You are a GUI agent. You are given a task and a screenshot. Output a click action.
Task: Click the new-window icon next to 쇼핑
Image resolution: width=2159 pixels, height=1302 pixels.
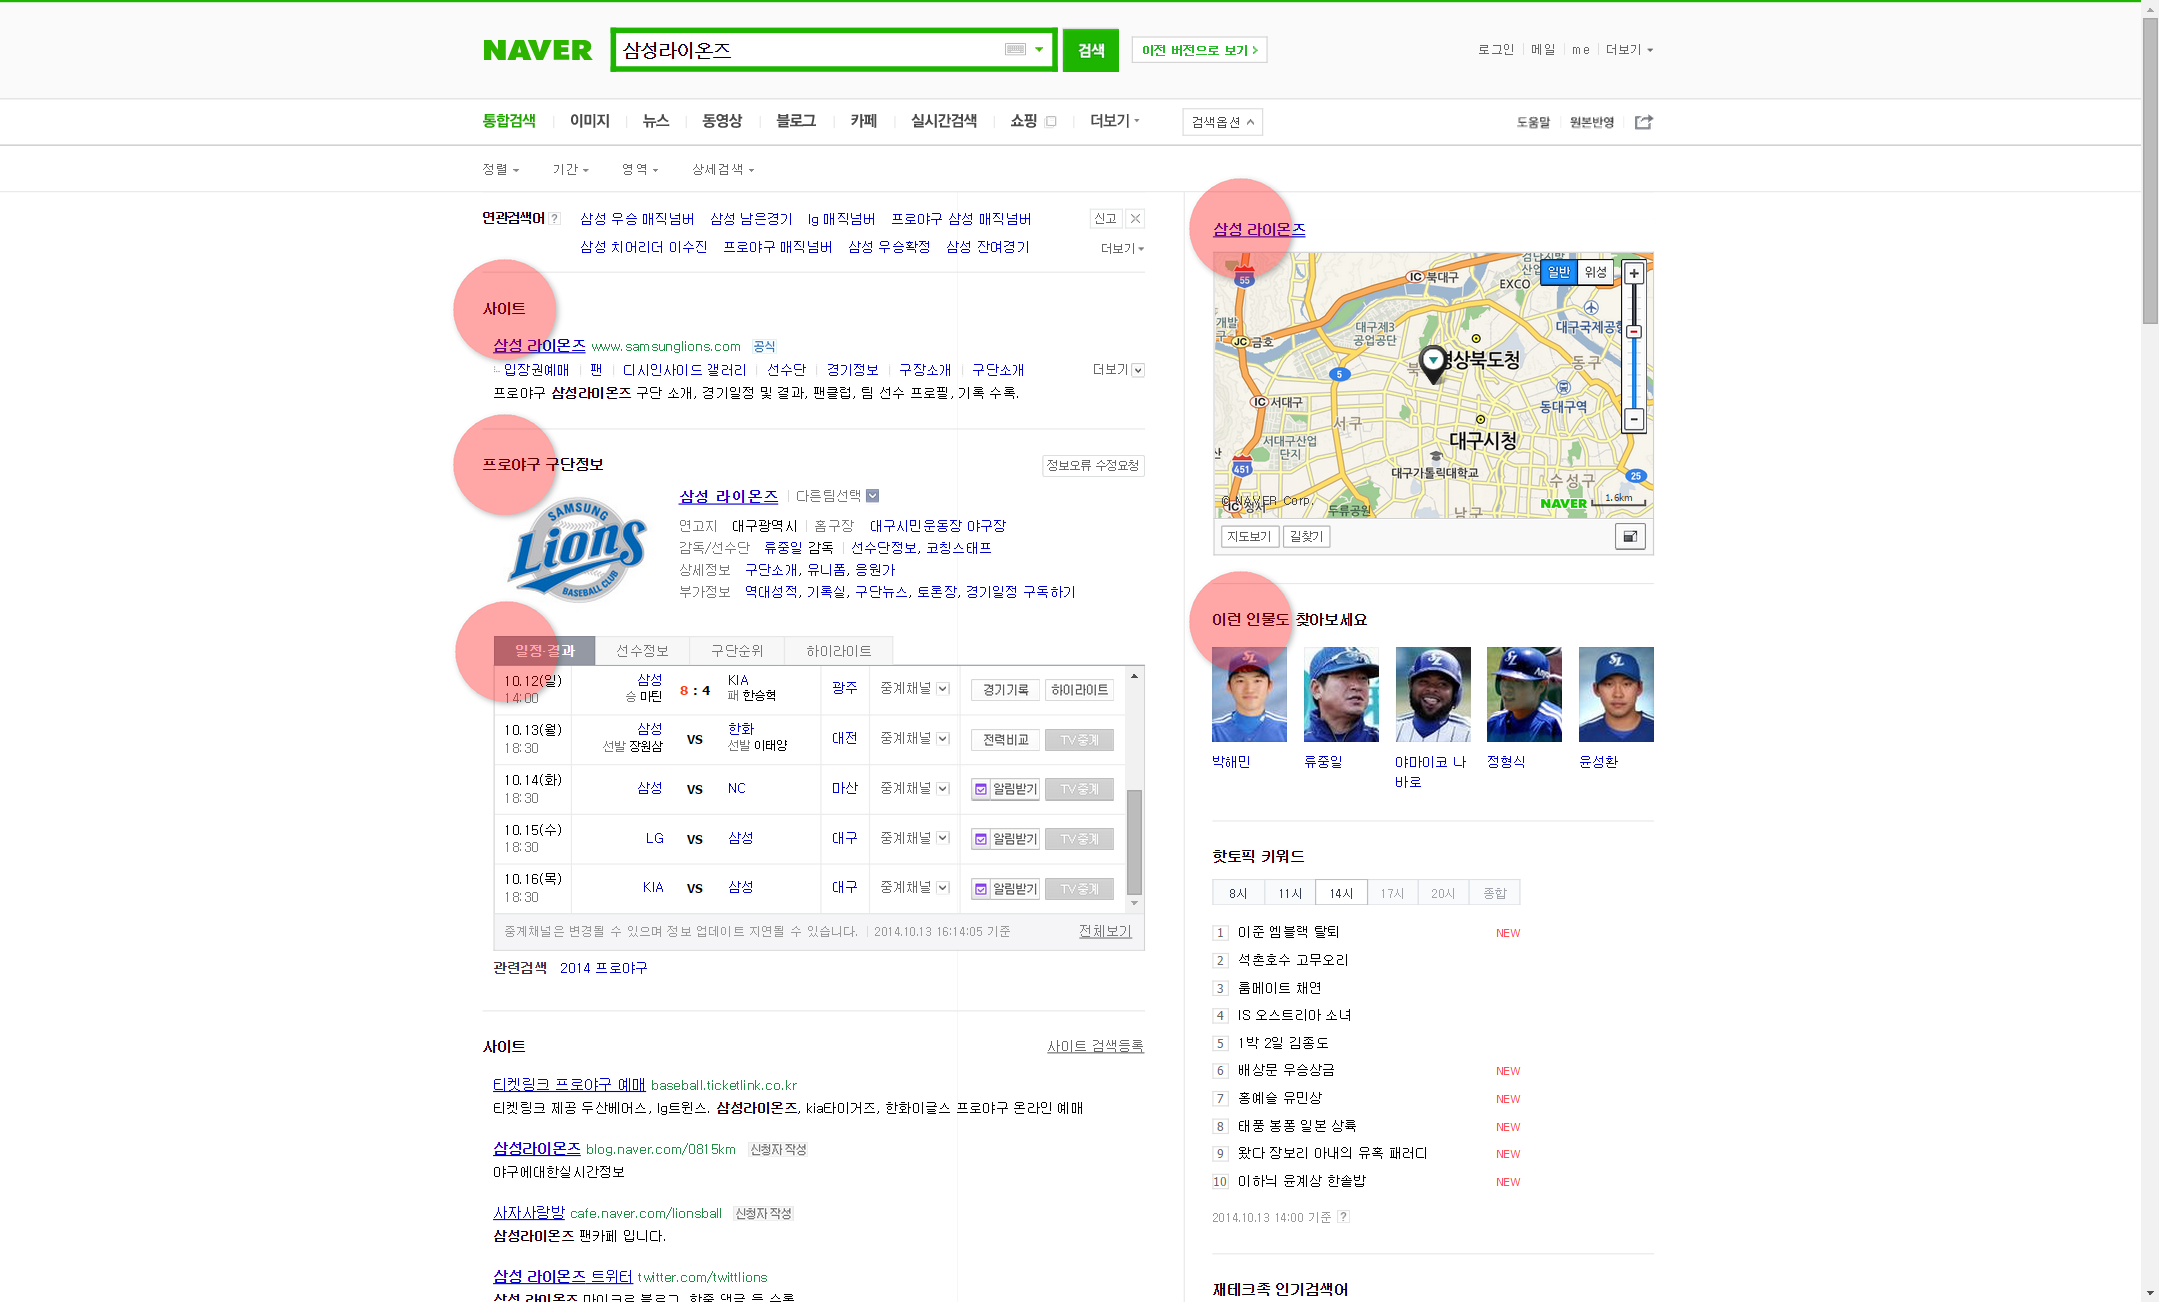tap(1050, 121)
